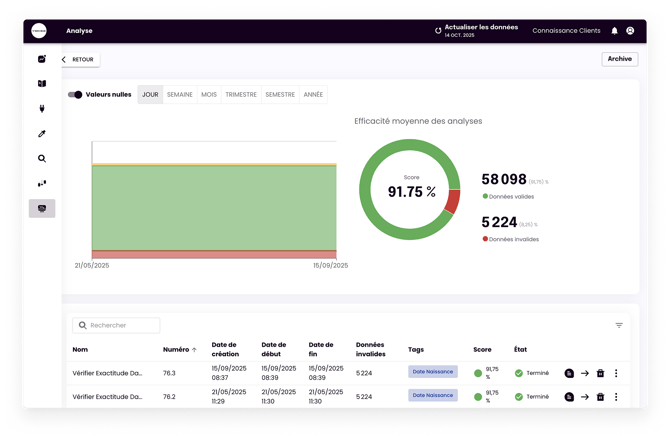Viewport: 670px width, 436px height.
Task: Open the dashboard chart sidebar icon
Action: [42, 59]
